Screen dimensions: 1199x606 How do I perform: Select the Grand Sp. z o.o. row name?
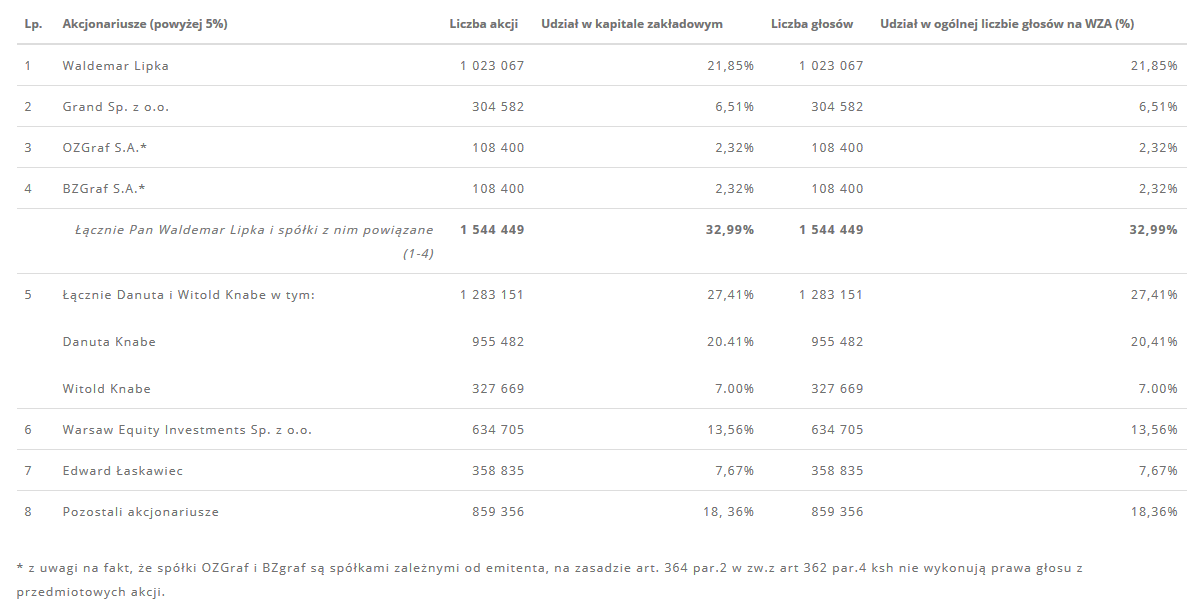tap(115, 107)
